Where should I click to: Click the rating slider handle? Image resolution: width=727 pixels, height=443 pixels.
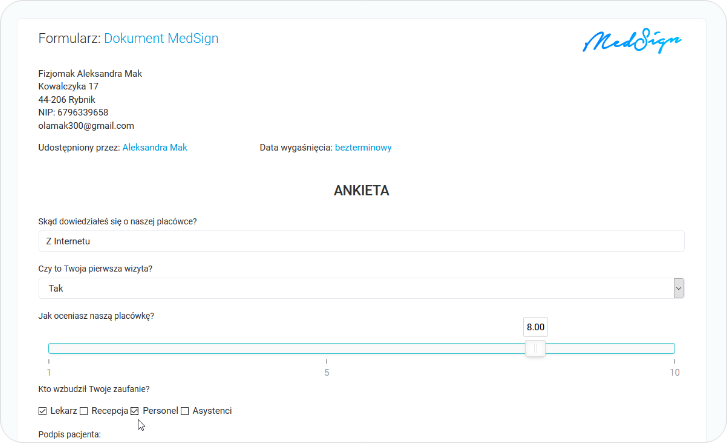[x=535, y=348]
